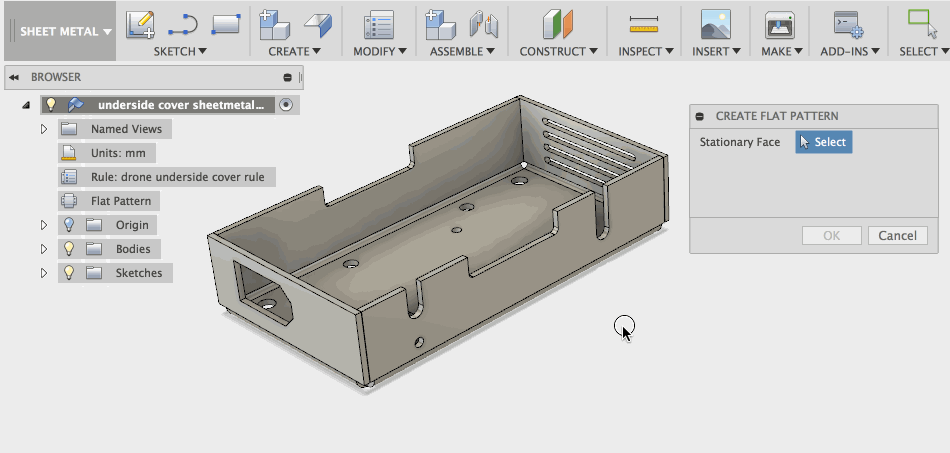The image size is (950, 453).
Task: Expand the Bodies folder arrow
Action: (44, 248)
